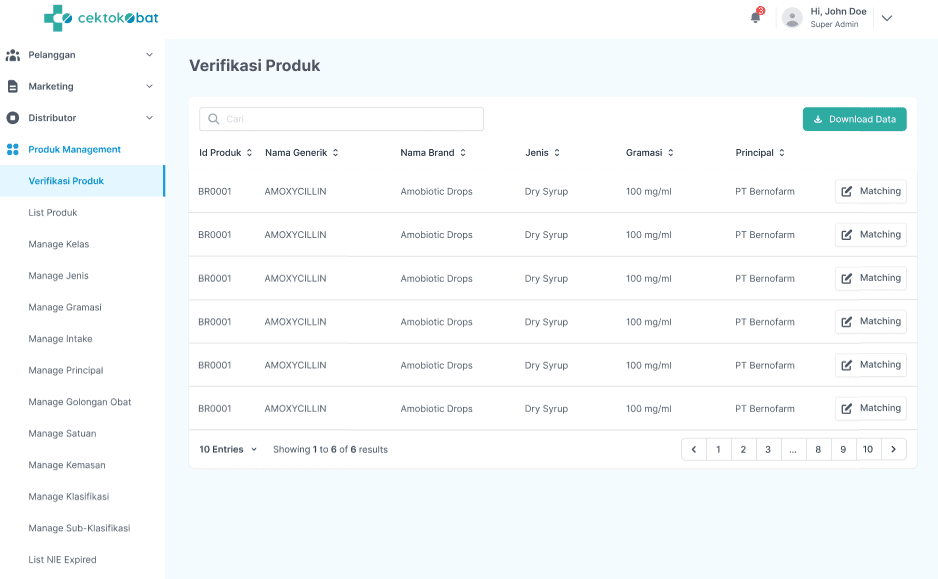The width and height of the screenshot is (938, 579).
Task: Click Matching button in first row
Action: click(870, 191)
